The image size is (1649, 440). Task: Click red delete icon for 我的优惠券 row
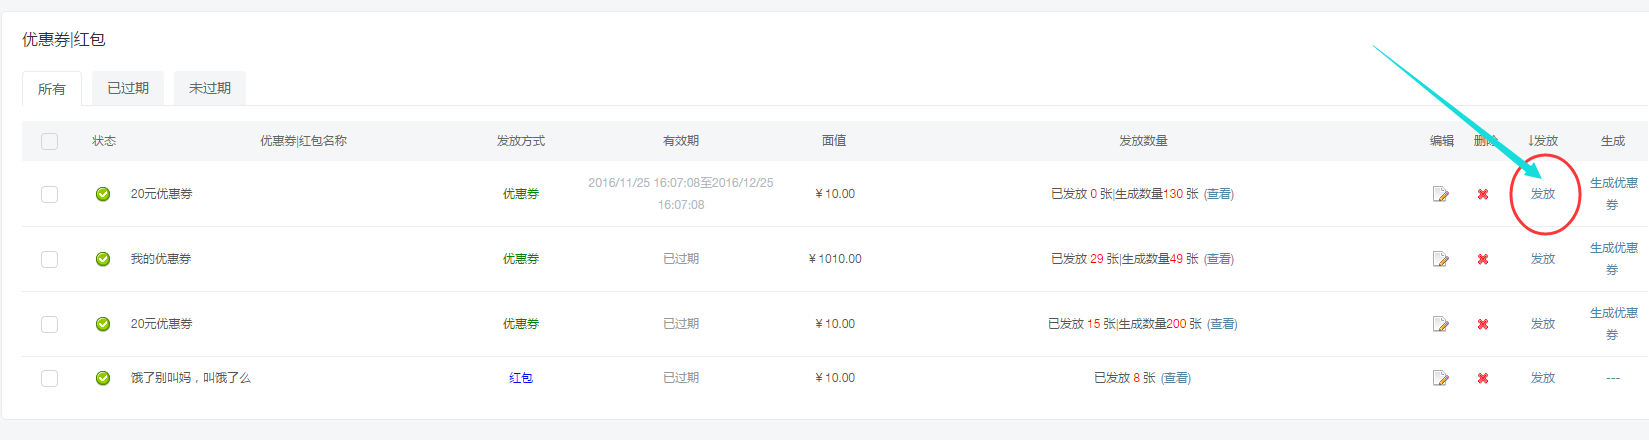tap(1483, 259)
